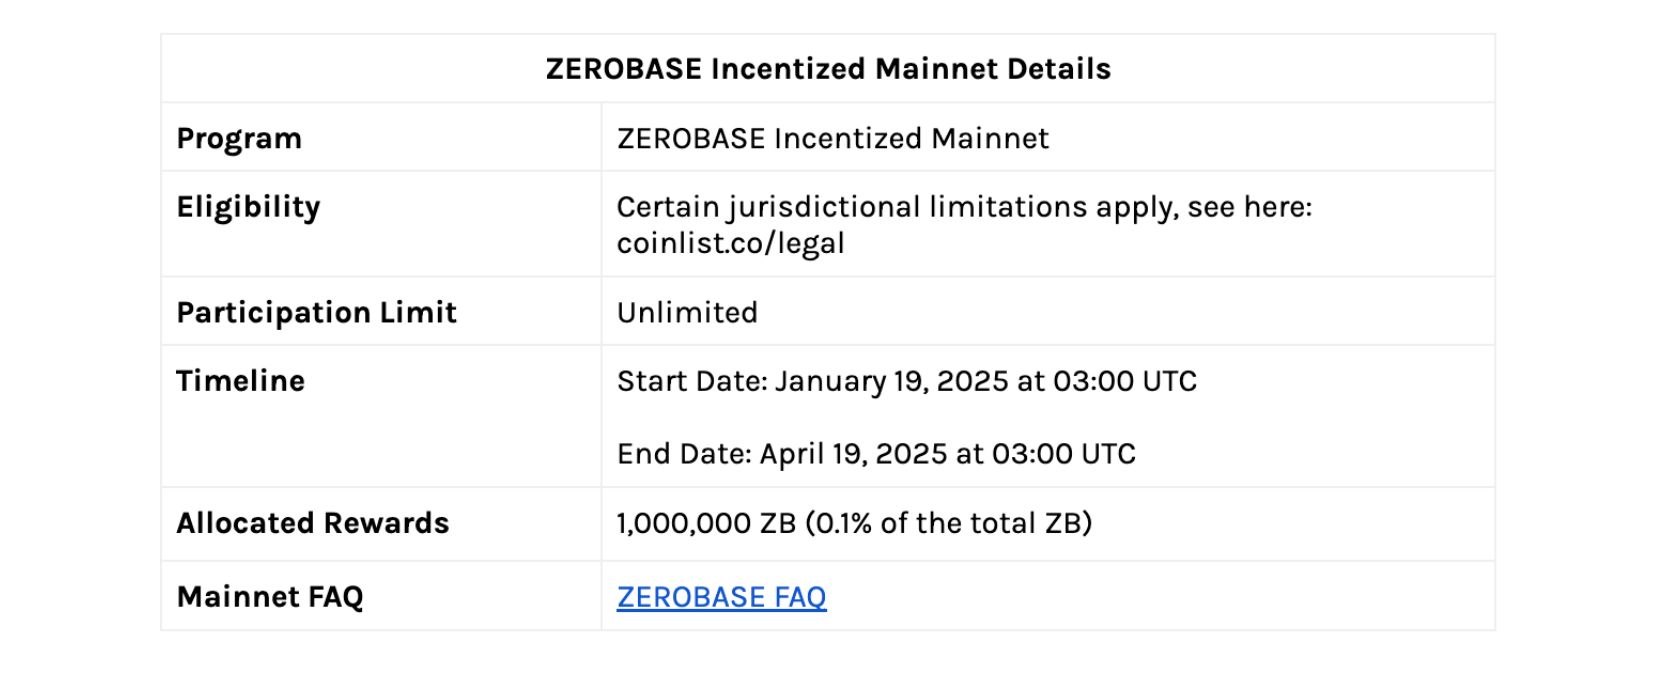Select the Eligibility row label
Viewport: 1654px width, 694px height.
point(248,207)
